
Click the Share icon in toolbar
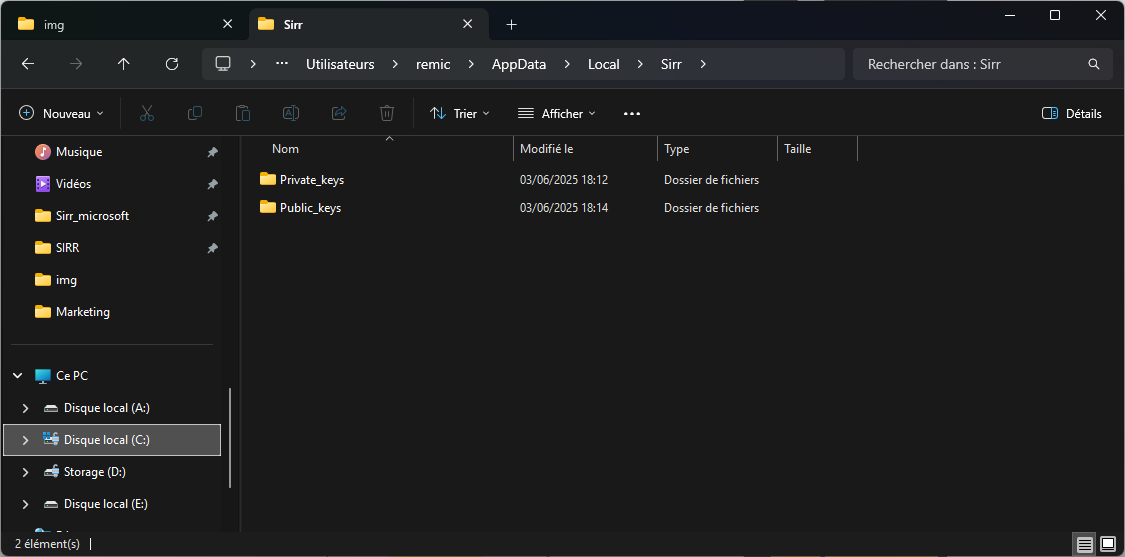pos(339,113)
